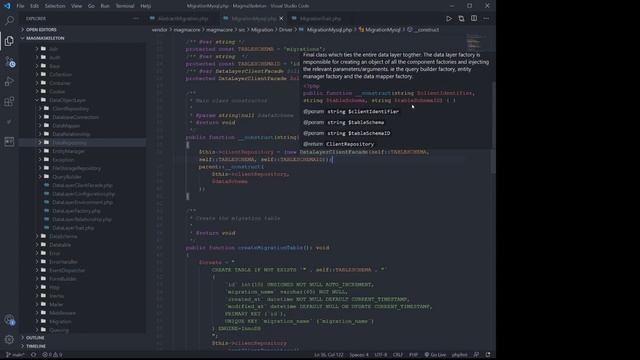Viewport: 640px width, 360px height.
Task: Open Source Control view icon
Action: pos(9,61)
